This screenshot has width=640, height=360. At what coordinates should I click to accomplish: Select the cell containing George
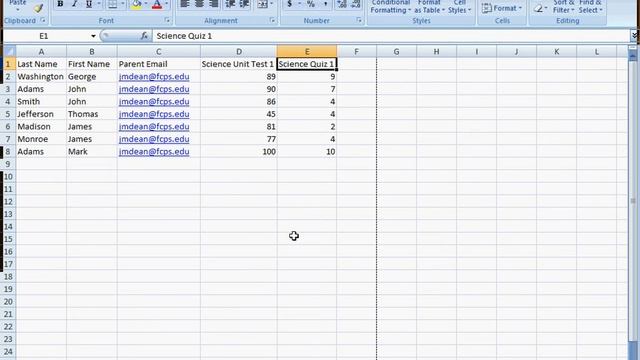(x=92, y=76)
